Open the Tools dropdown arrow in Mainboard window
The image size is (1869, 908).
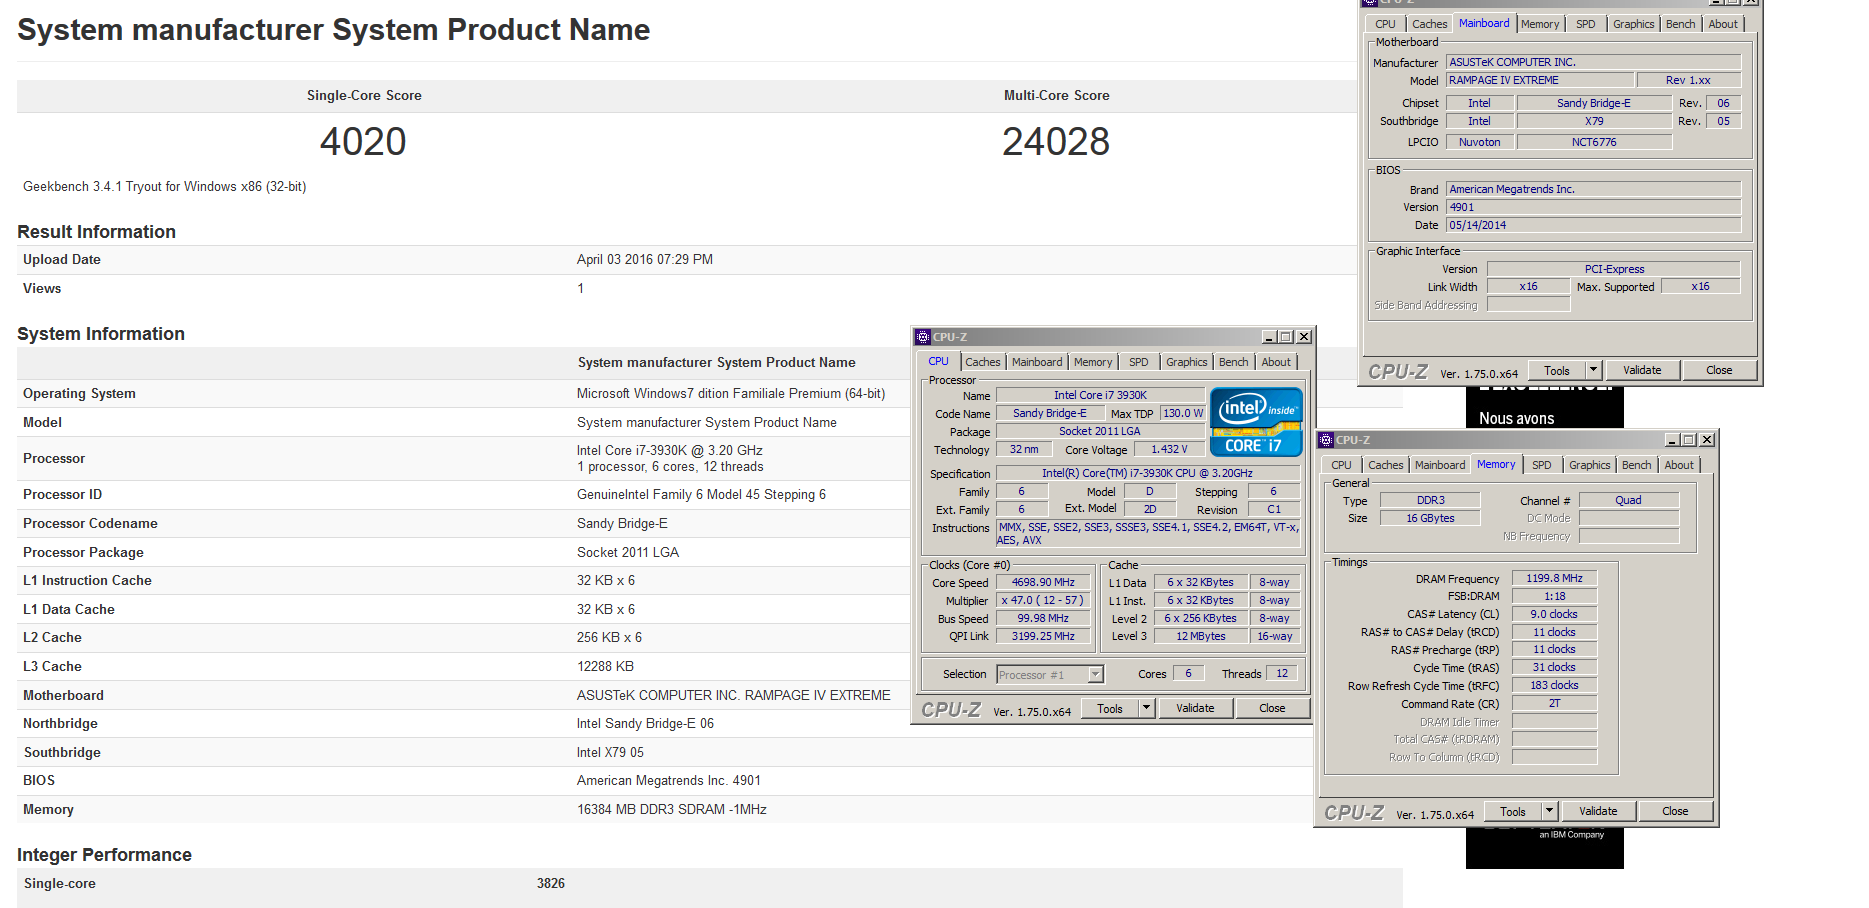pyautogui.click(x=1594, y=370)
